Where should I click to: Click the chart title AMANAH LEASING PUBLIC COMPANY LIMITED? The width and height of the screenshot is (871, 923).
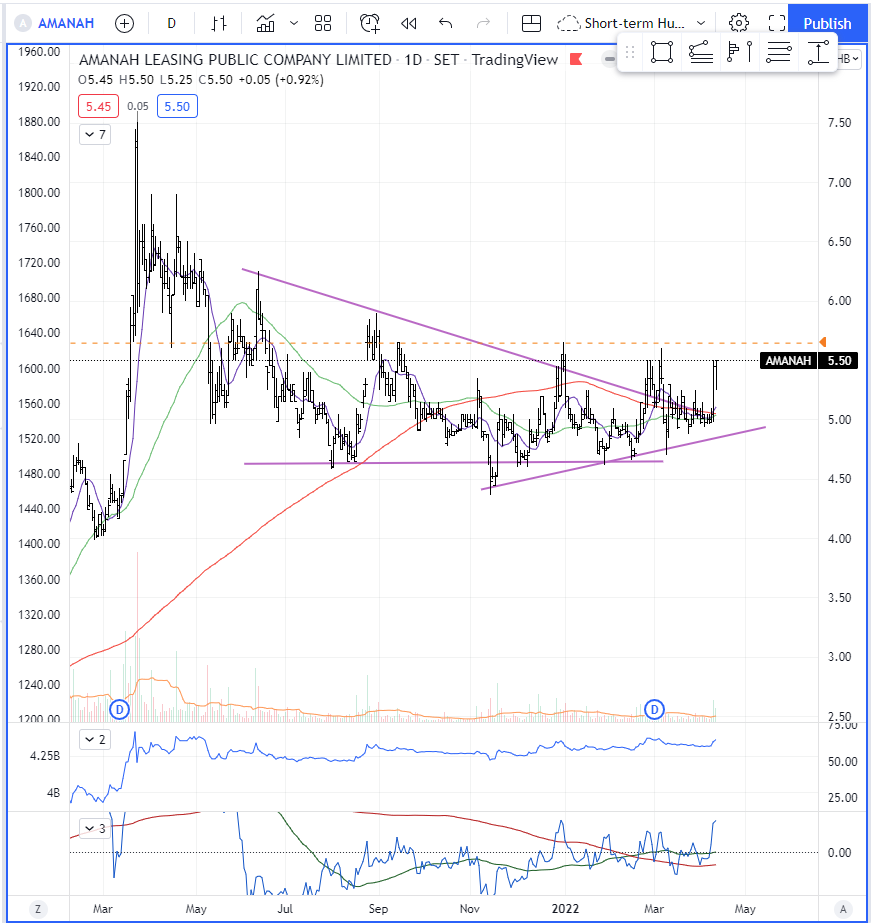[x=235, y=60]
